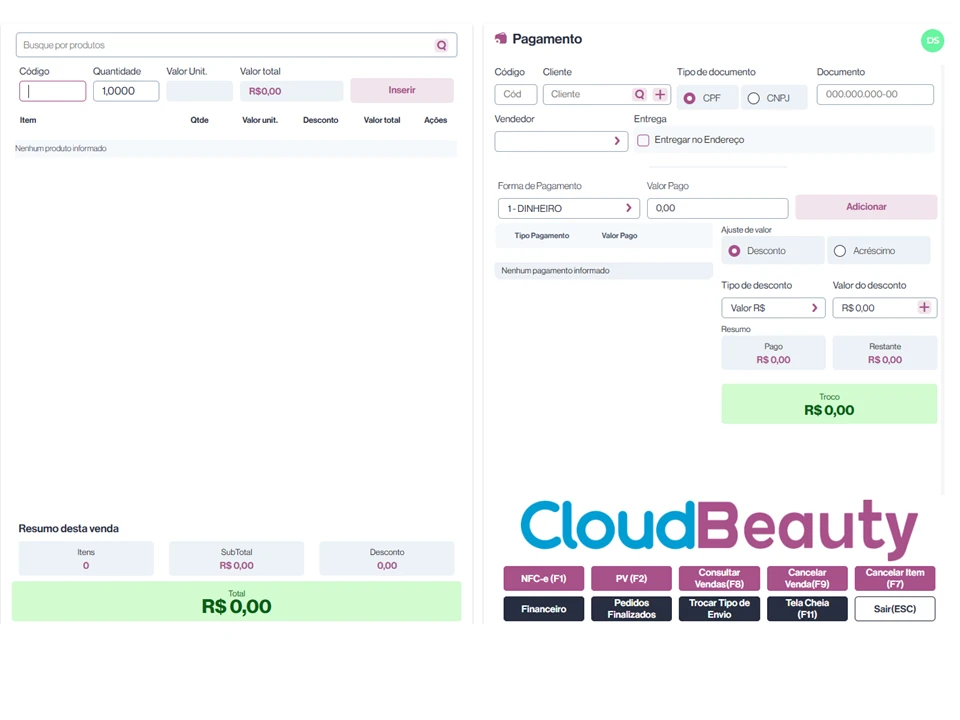
Task: Open the Forma de Pagamento dropdown
Action: [x=568, y=208]
